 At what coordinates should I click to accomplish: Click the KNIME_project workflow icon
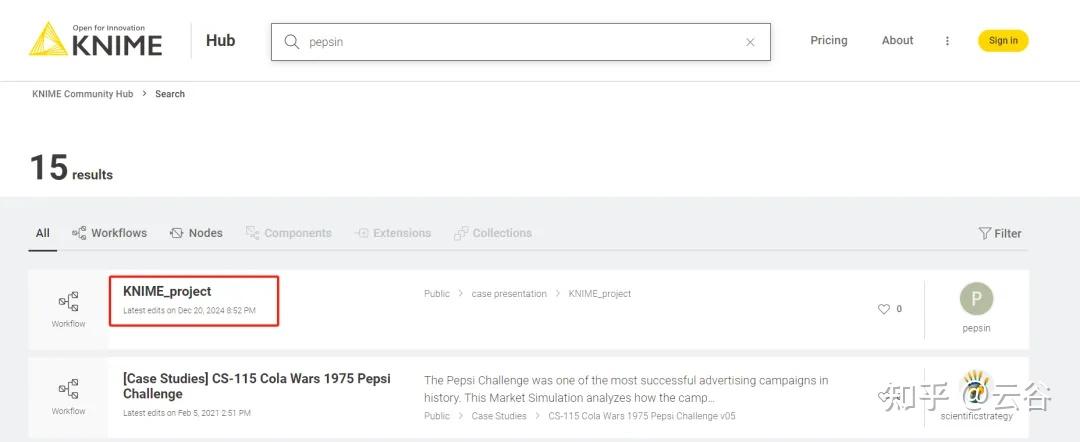(68, 302)
